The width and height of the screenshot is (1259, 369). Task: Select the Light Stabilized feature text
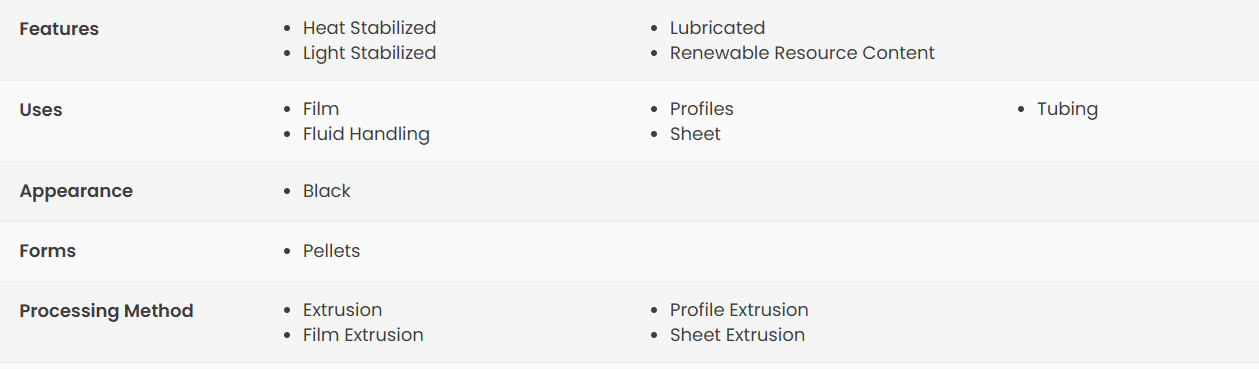(x=369, y=53)
